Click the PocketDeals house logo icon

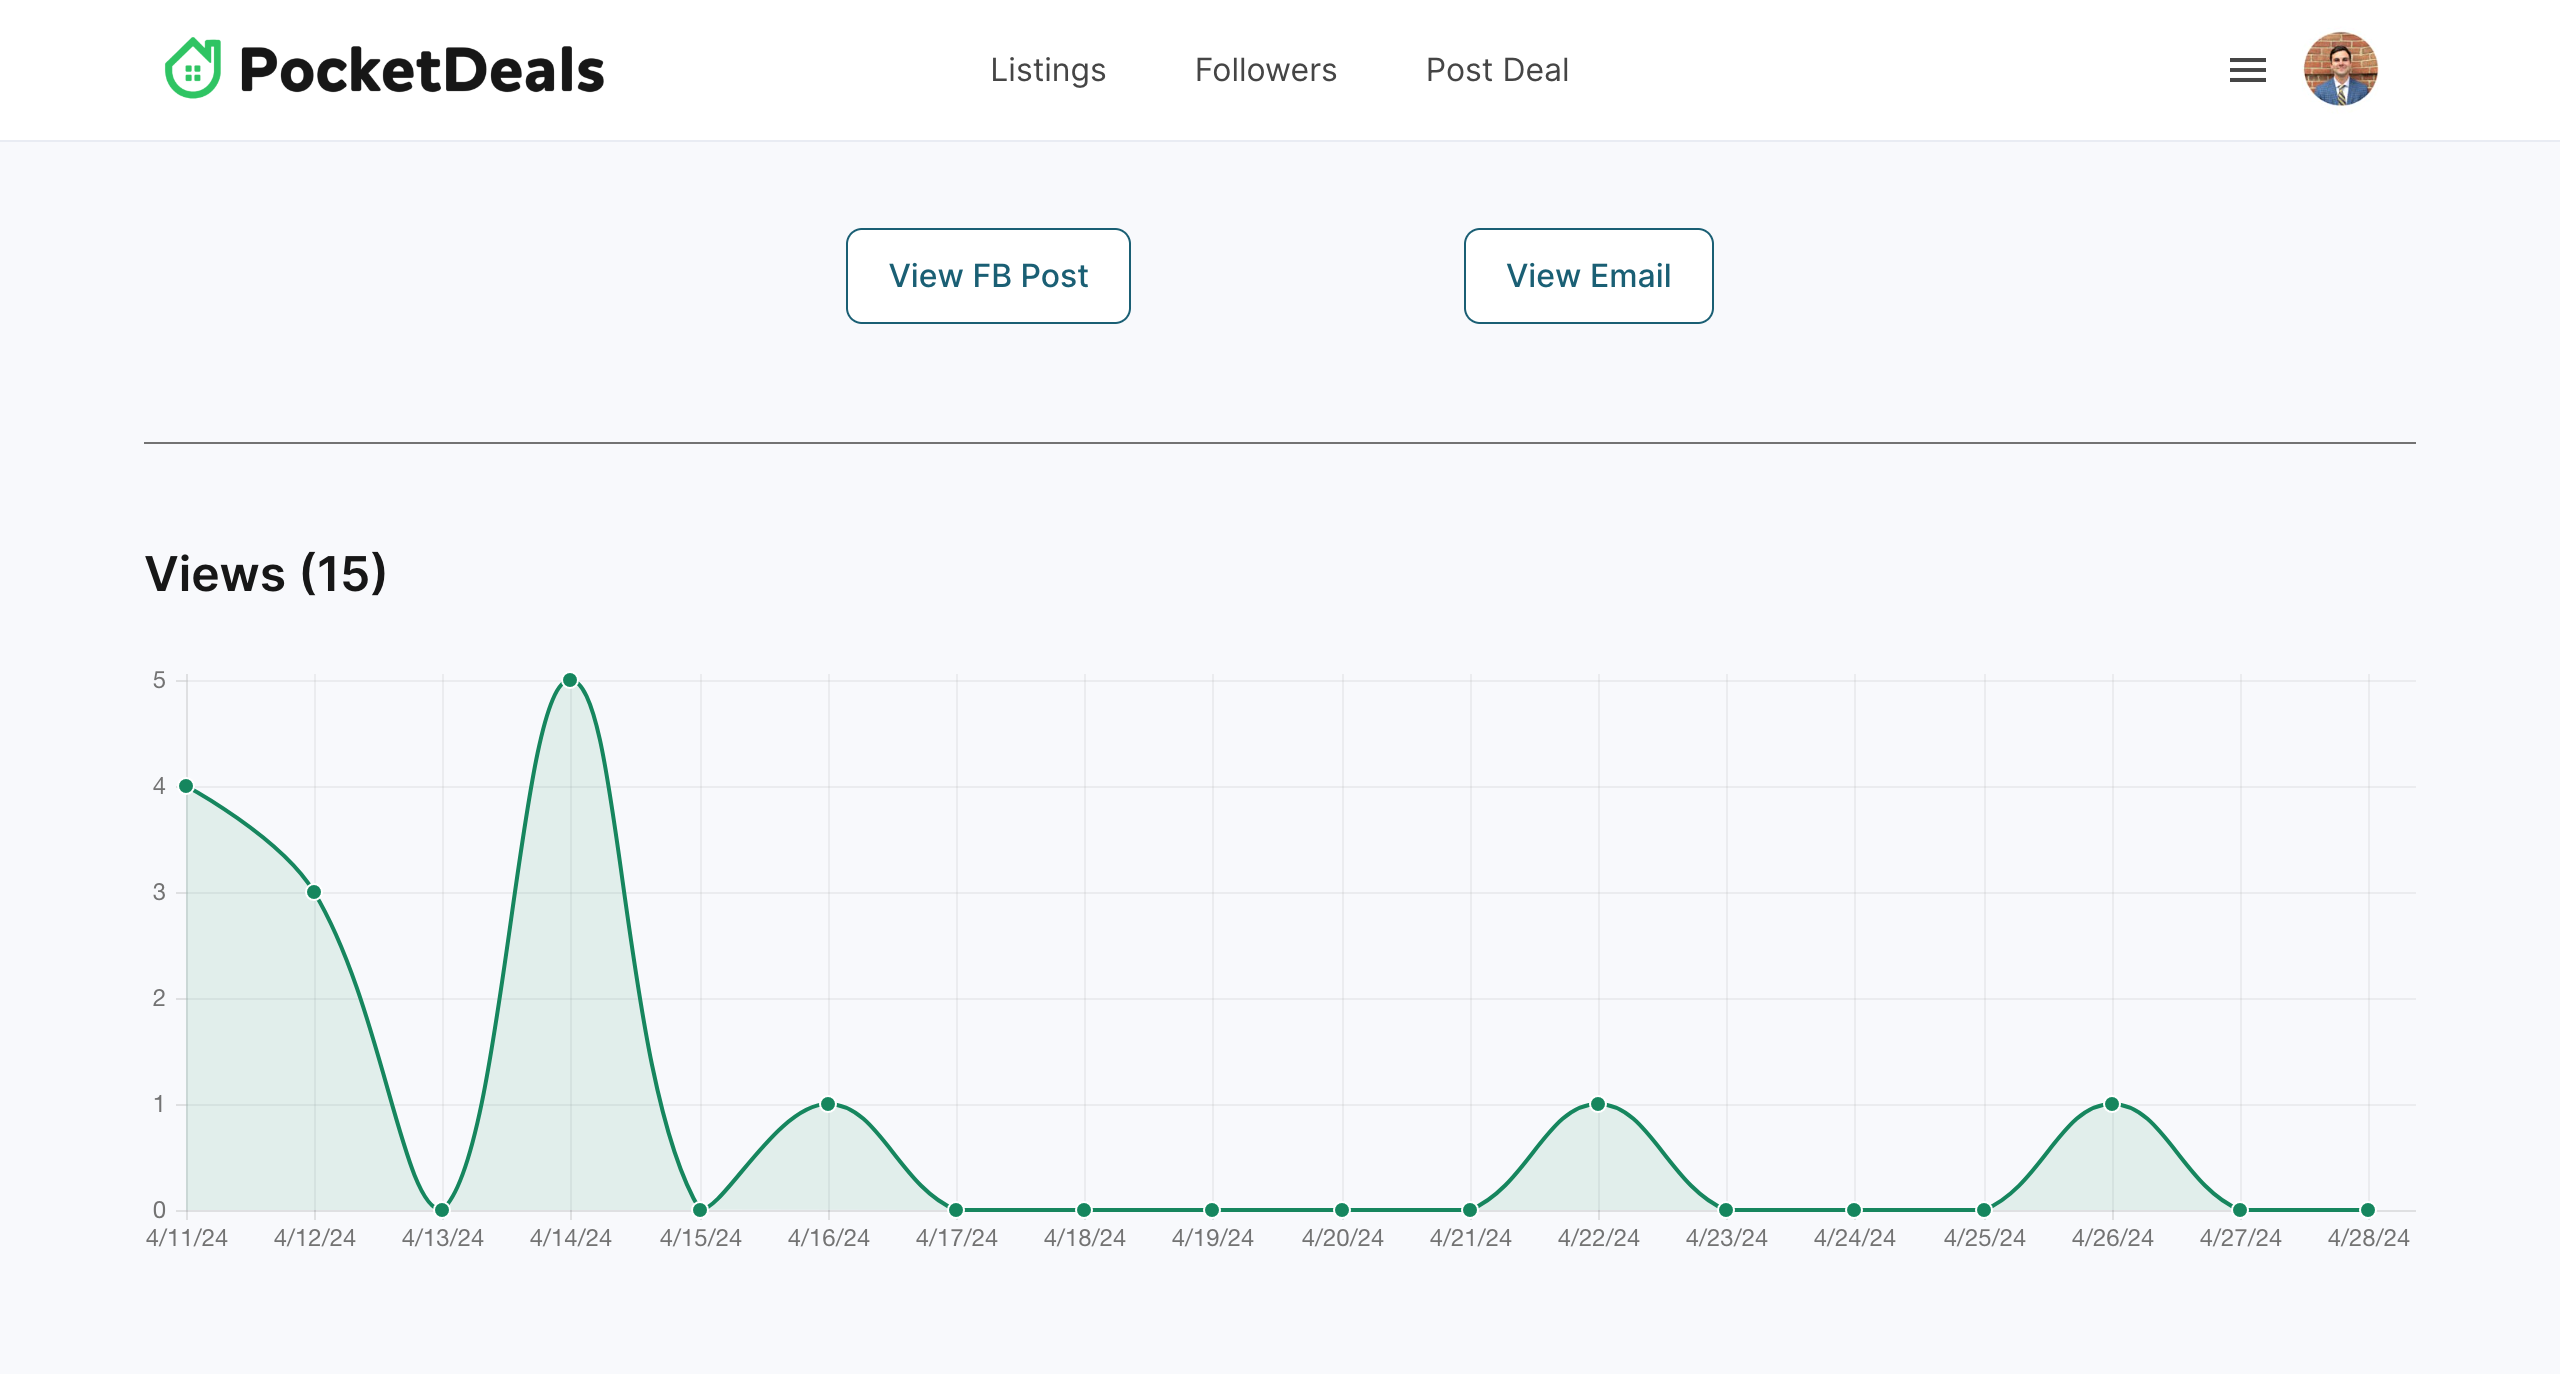(193, 69)
